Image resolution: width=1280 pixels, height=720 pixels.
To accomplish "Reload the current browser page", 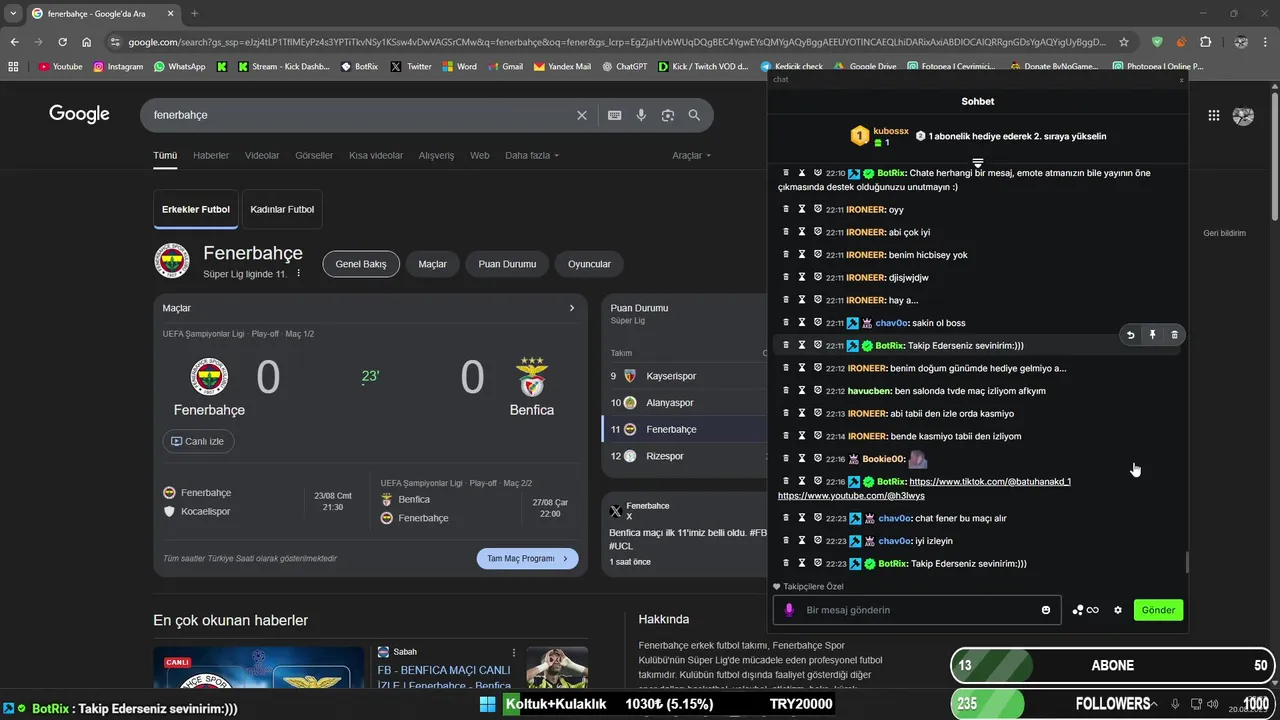I will 62,42.
